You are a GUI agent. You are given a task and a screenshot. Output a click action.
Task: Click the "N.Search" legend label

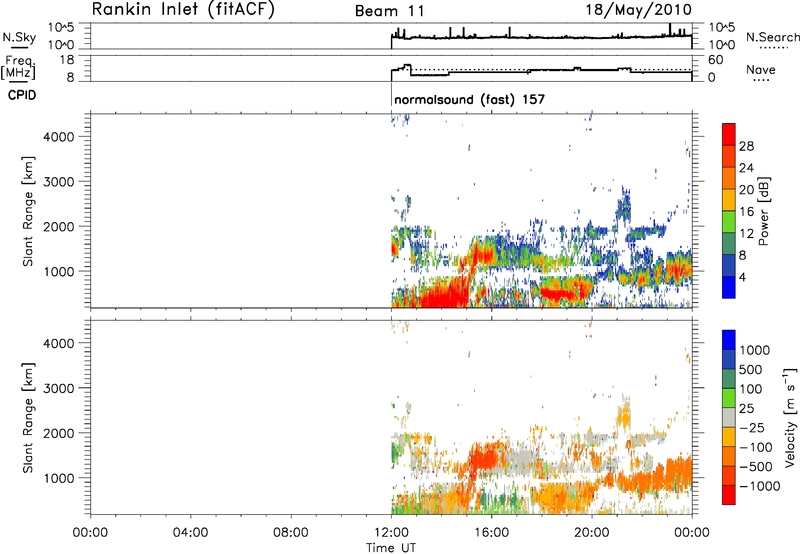(x=772, y=37)
